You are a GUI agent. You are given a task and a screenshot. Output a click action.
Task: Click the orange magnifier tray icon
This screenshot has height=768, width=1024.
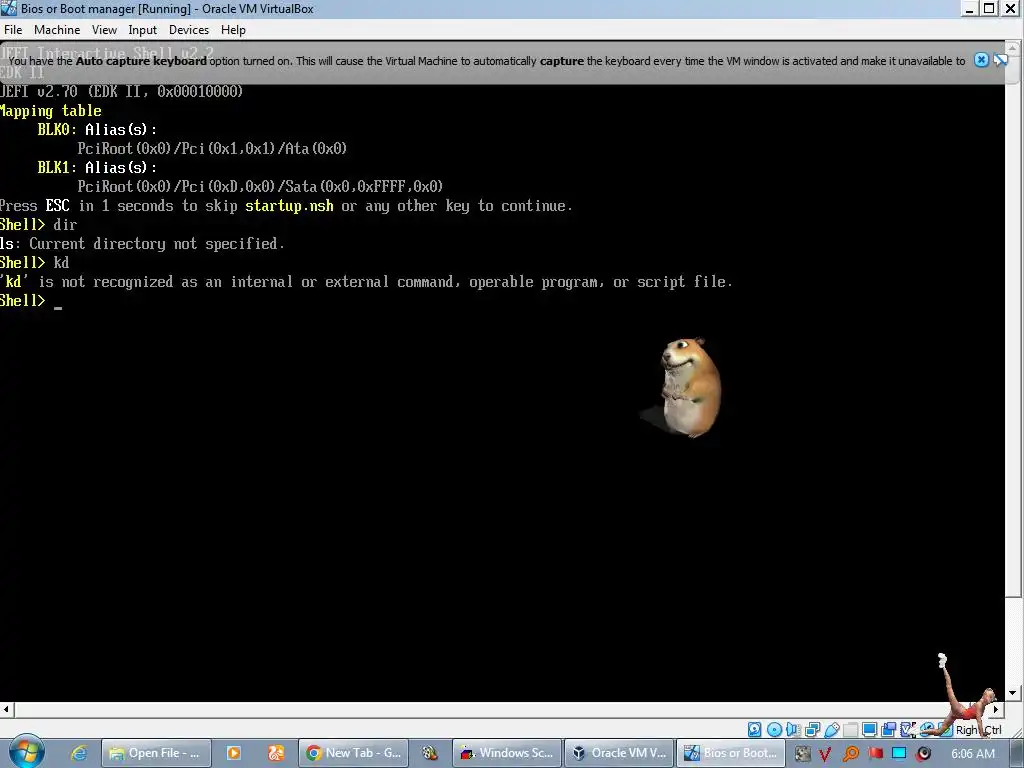click(851, 754)
